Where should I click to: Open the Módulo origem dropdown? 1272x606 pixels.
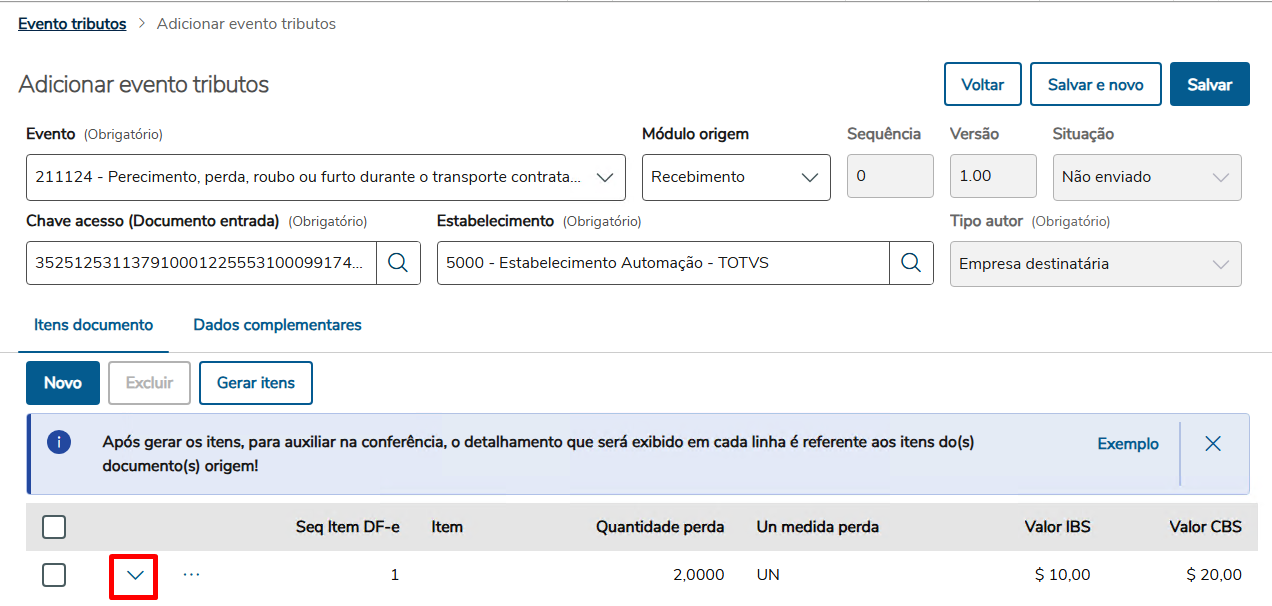click(809, 177)
